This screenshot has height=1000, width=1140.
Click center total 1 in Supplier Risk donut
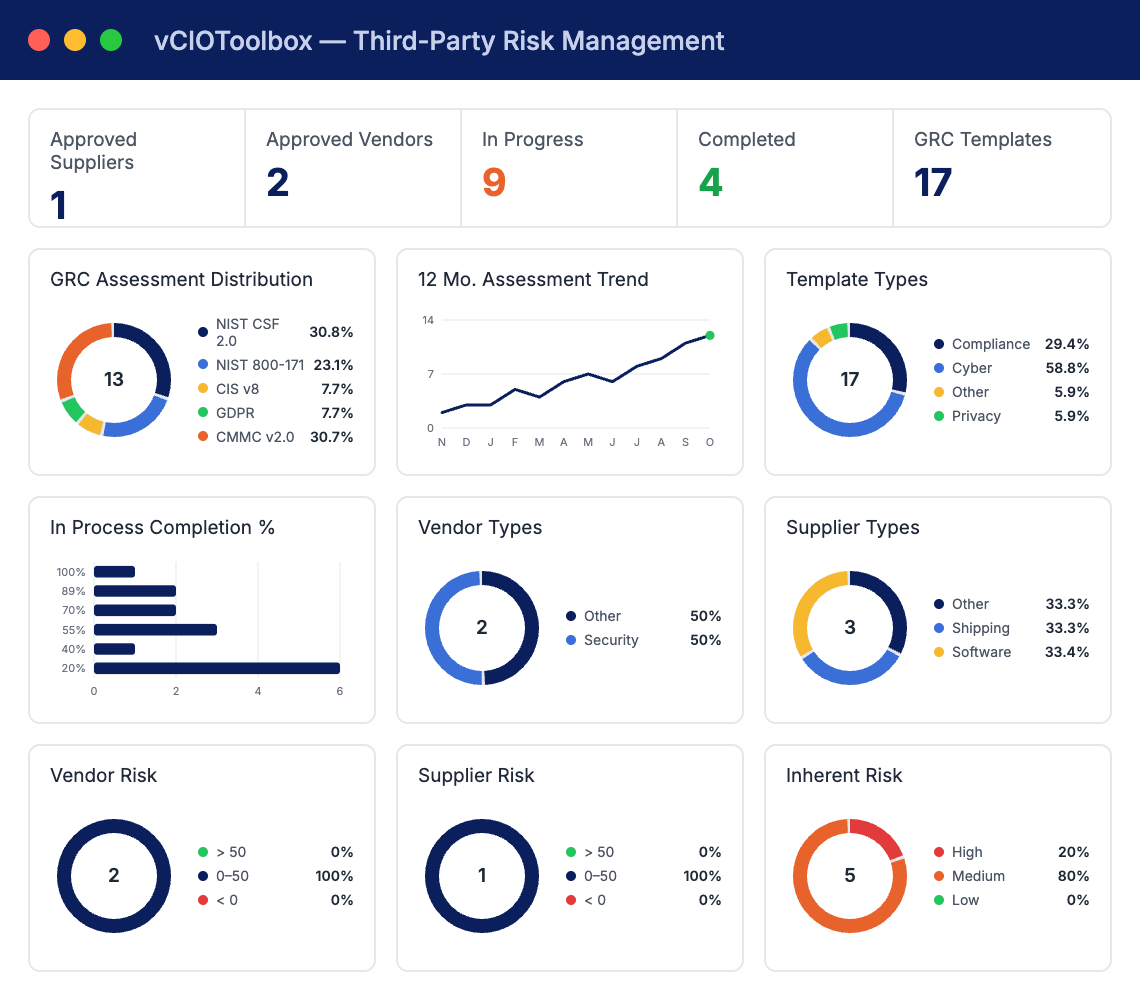pos(481,875)
